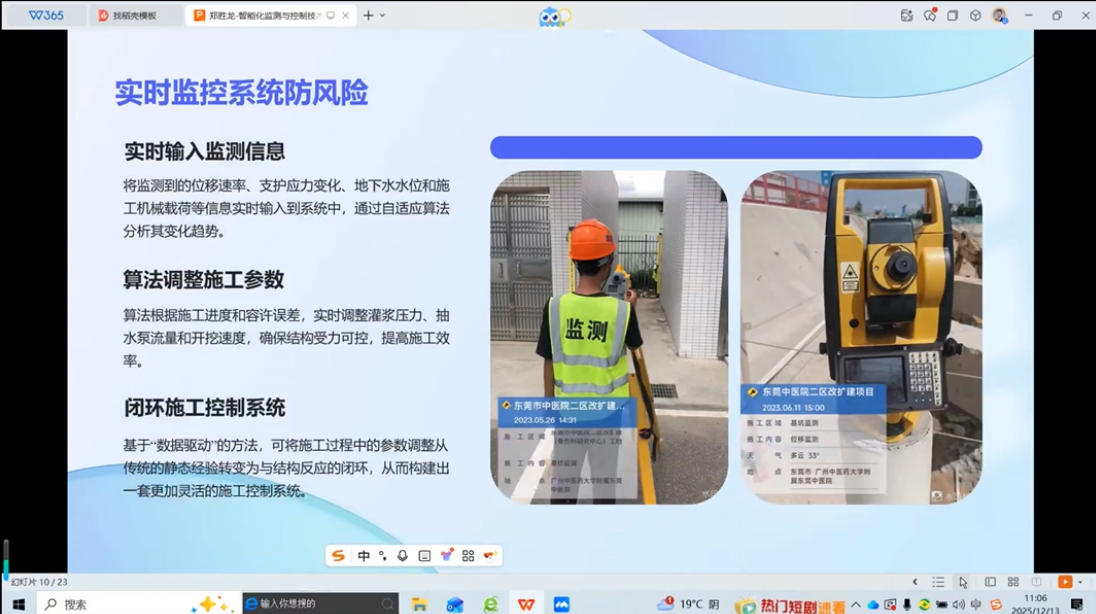The width and height of the screenshot is (1096, 614).
Task: Toggle the punctuation mode on IME bar
Action: [x=383, y=556]
